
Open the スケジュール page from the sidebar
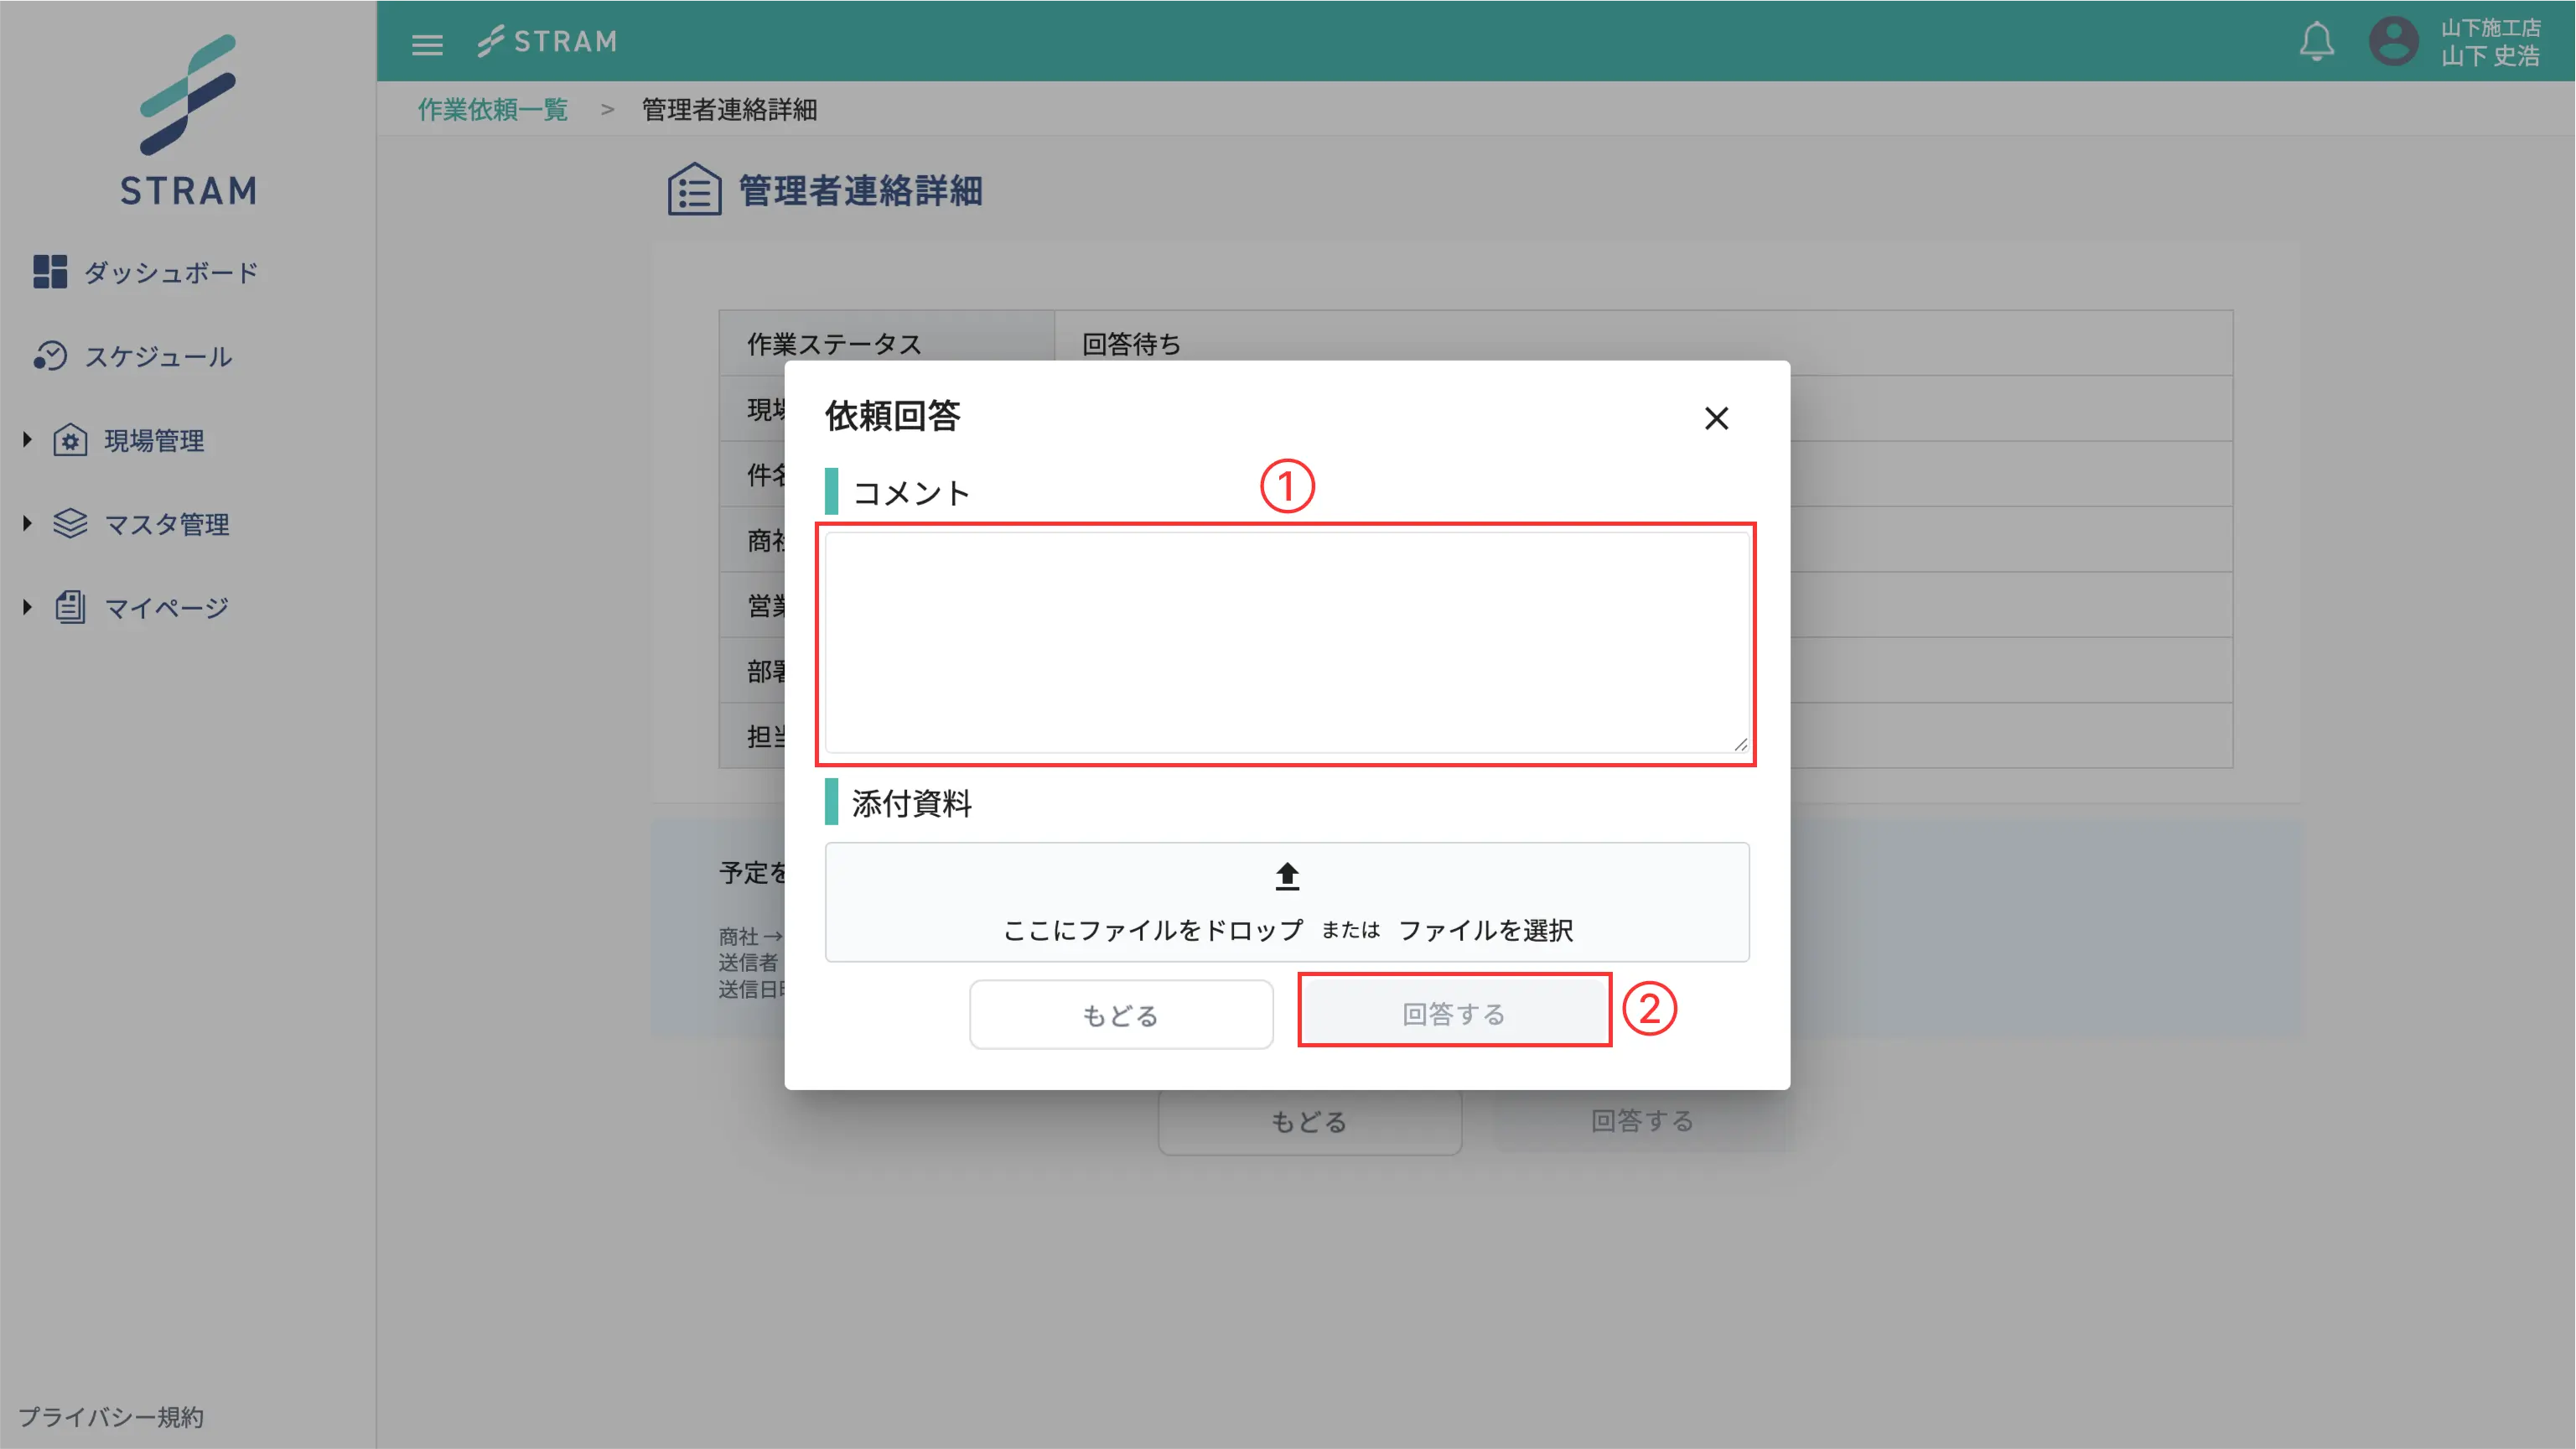pyautogui.click(x=158, y=356)
